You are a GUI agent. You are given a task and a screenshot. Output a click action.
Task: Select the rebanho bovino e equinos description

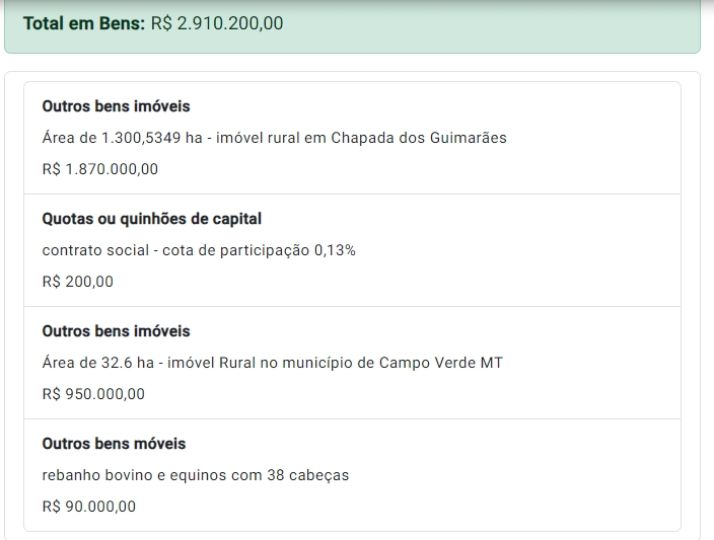click(x=195, y=475)
